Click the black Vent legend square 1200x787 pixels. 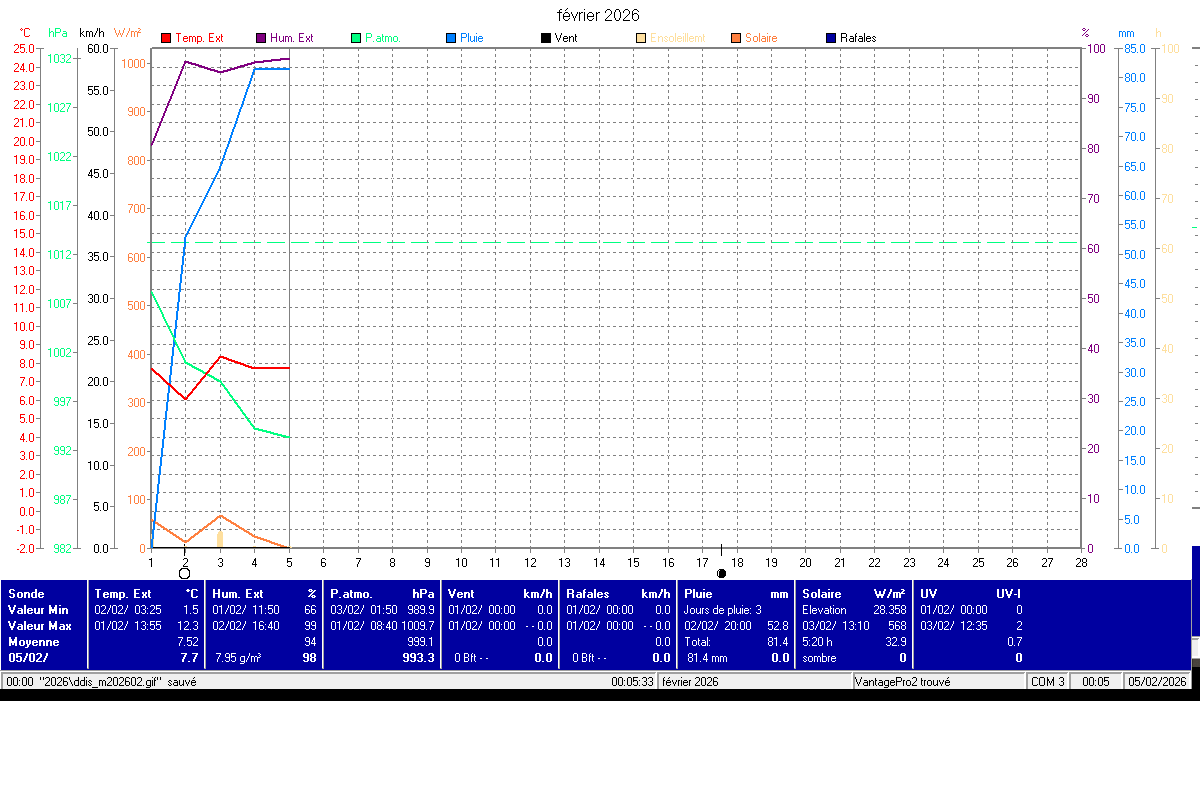click(x=545, y=38)
